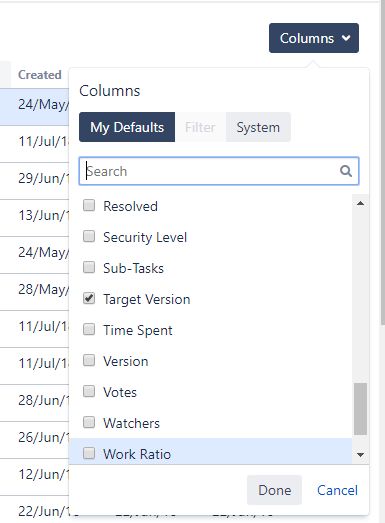The image size is (385, 523).
Task: Toggle the Version column checkbox
Action: [x=89, y=361]
